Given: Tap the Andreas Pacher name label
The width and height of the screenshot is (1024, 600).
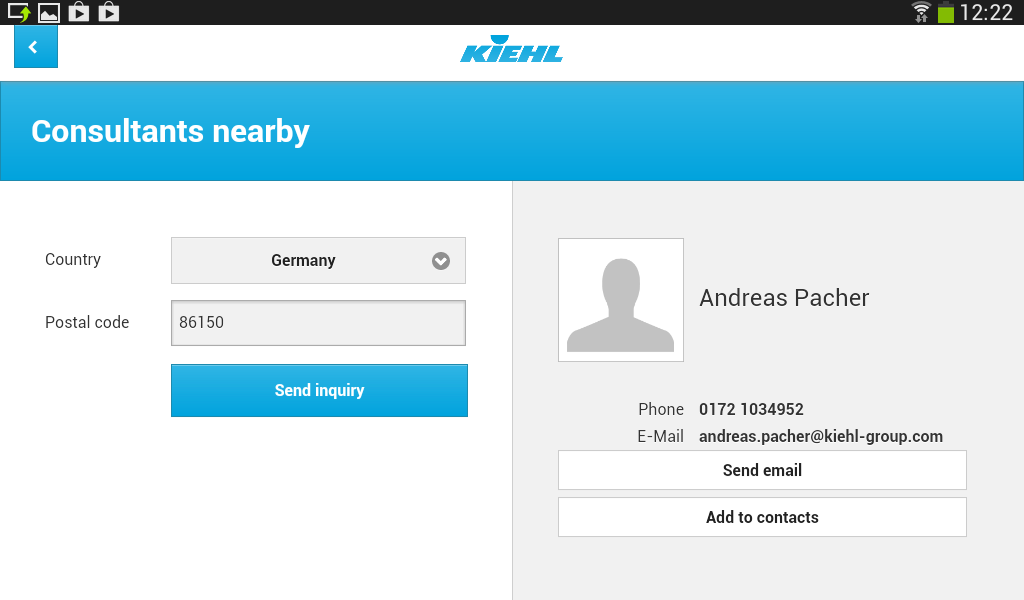Looking at the screenshot, I should pyautogui.click(x=784, y=298).
